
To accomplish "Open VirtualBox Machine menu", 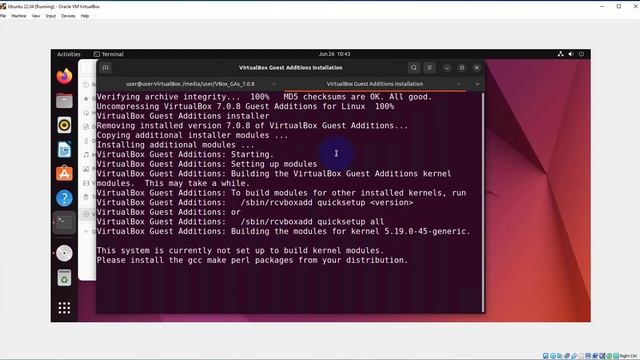I will (19, 16).
